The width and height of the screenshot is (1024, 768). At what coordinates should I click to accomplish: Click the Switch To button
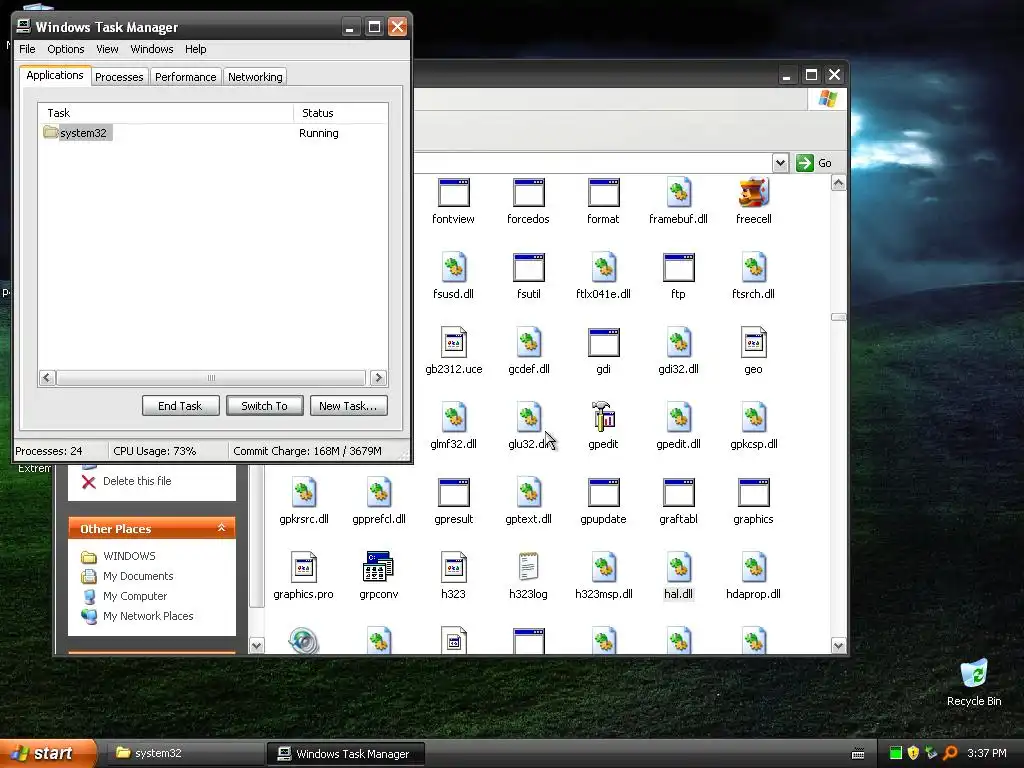pyautogui.click(x=264, y=406)
